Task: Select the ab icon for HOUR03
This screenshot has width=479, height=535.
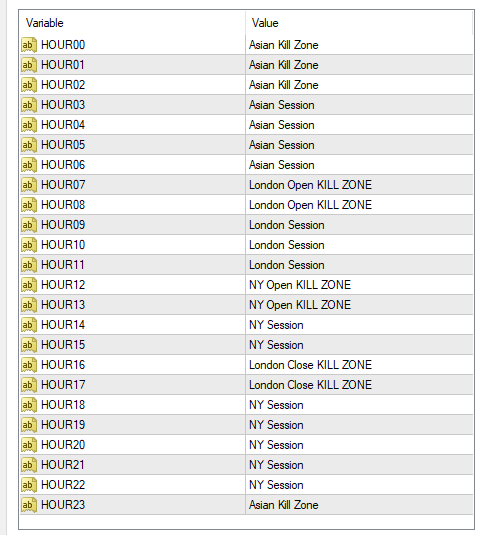Action: pos(29,105)
